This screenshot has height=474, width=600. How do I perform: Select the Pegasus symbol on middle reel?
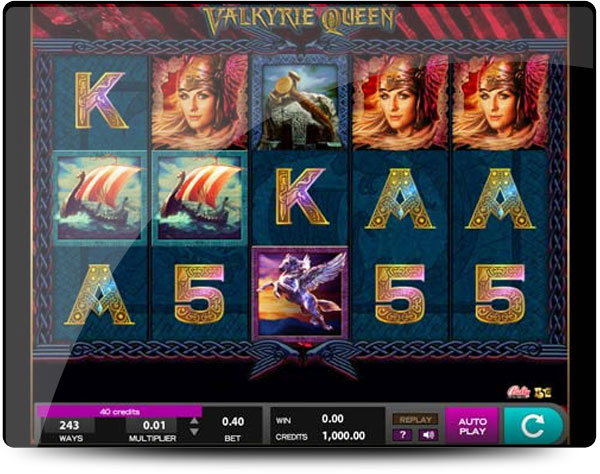300,293
